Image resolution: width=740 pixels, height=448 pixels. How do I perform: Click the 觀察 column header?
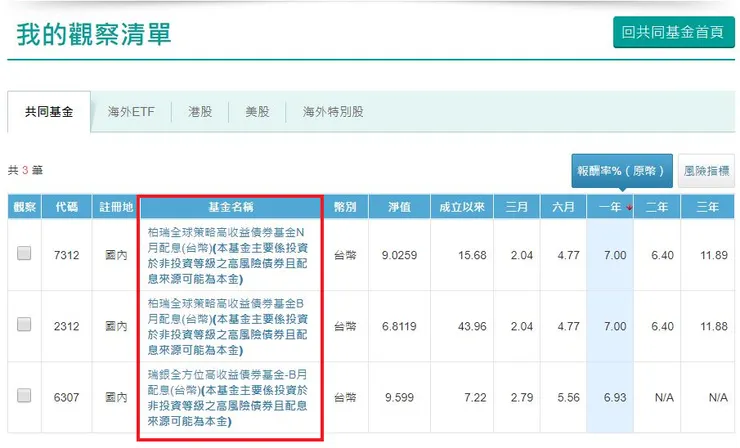(x=25, y=207)
